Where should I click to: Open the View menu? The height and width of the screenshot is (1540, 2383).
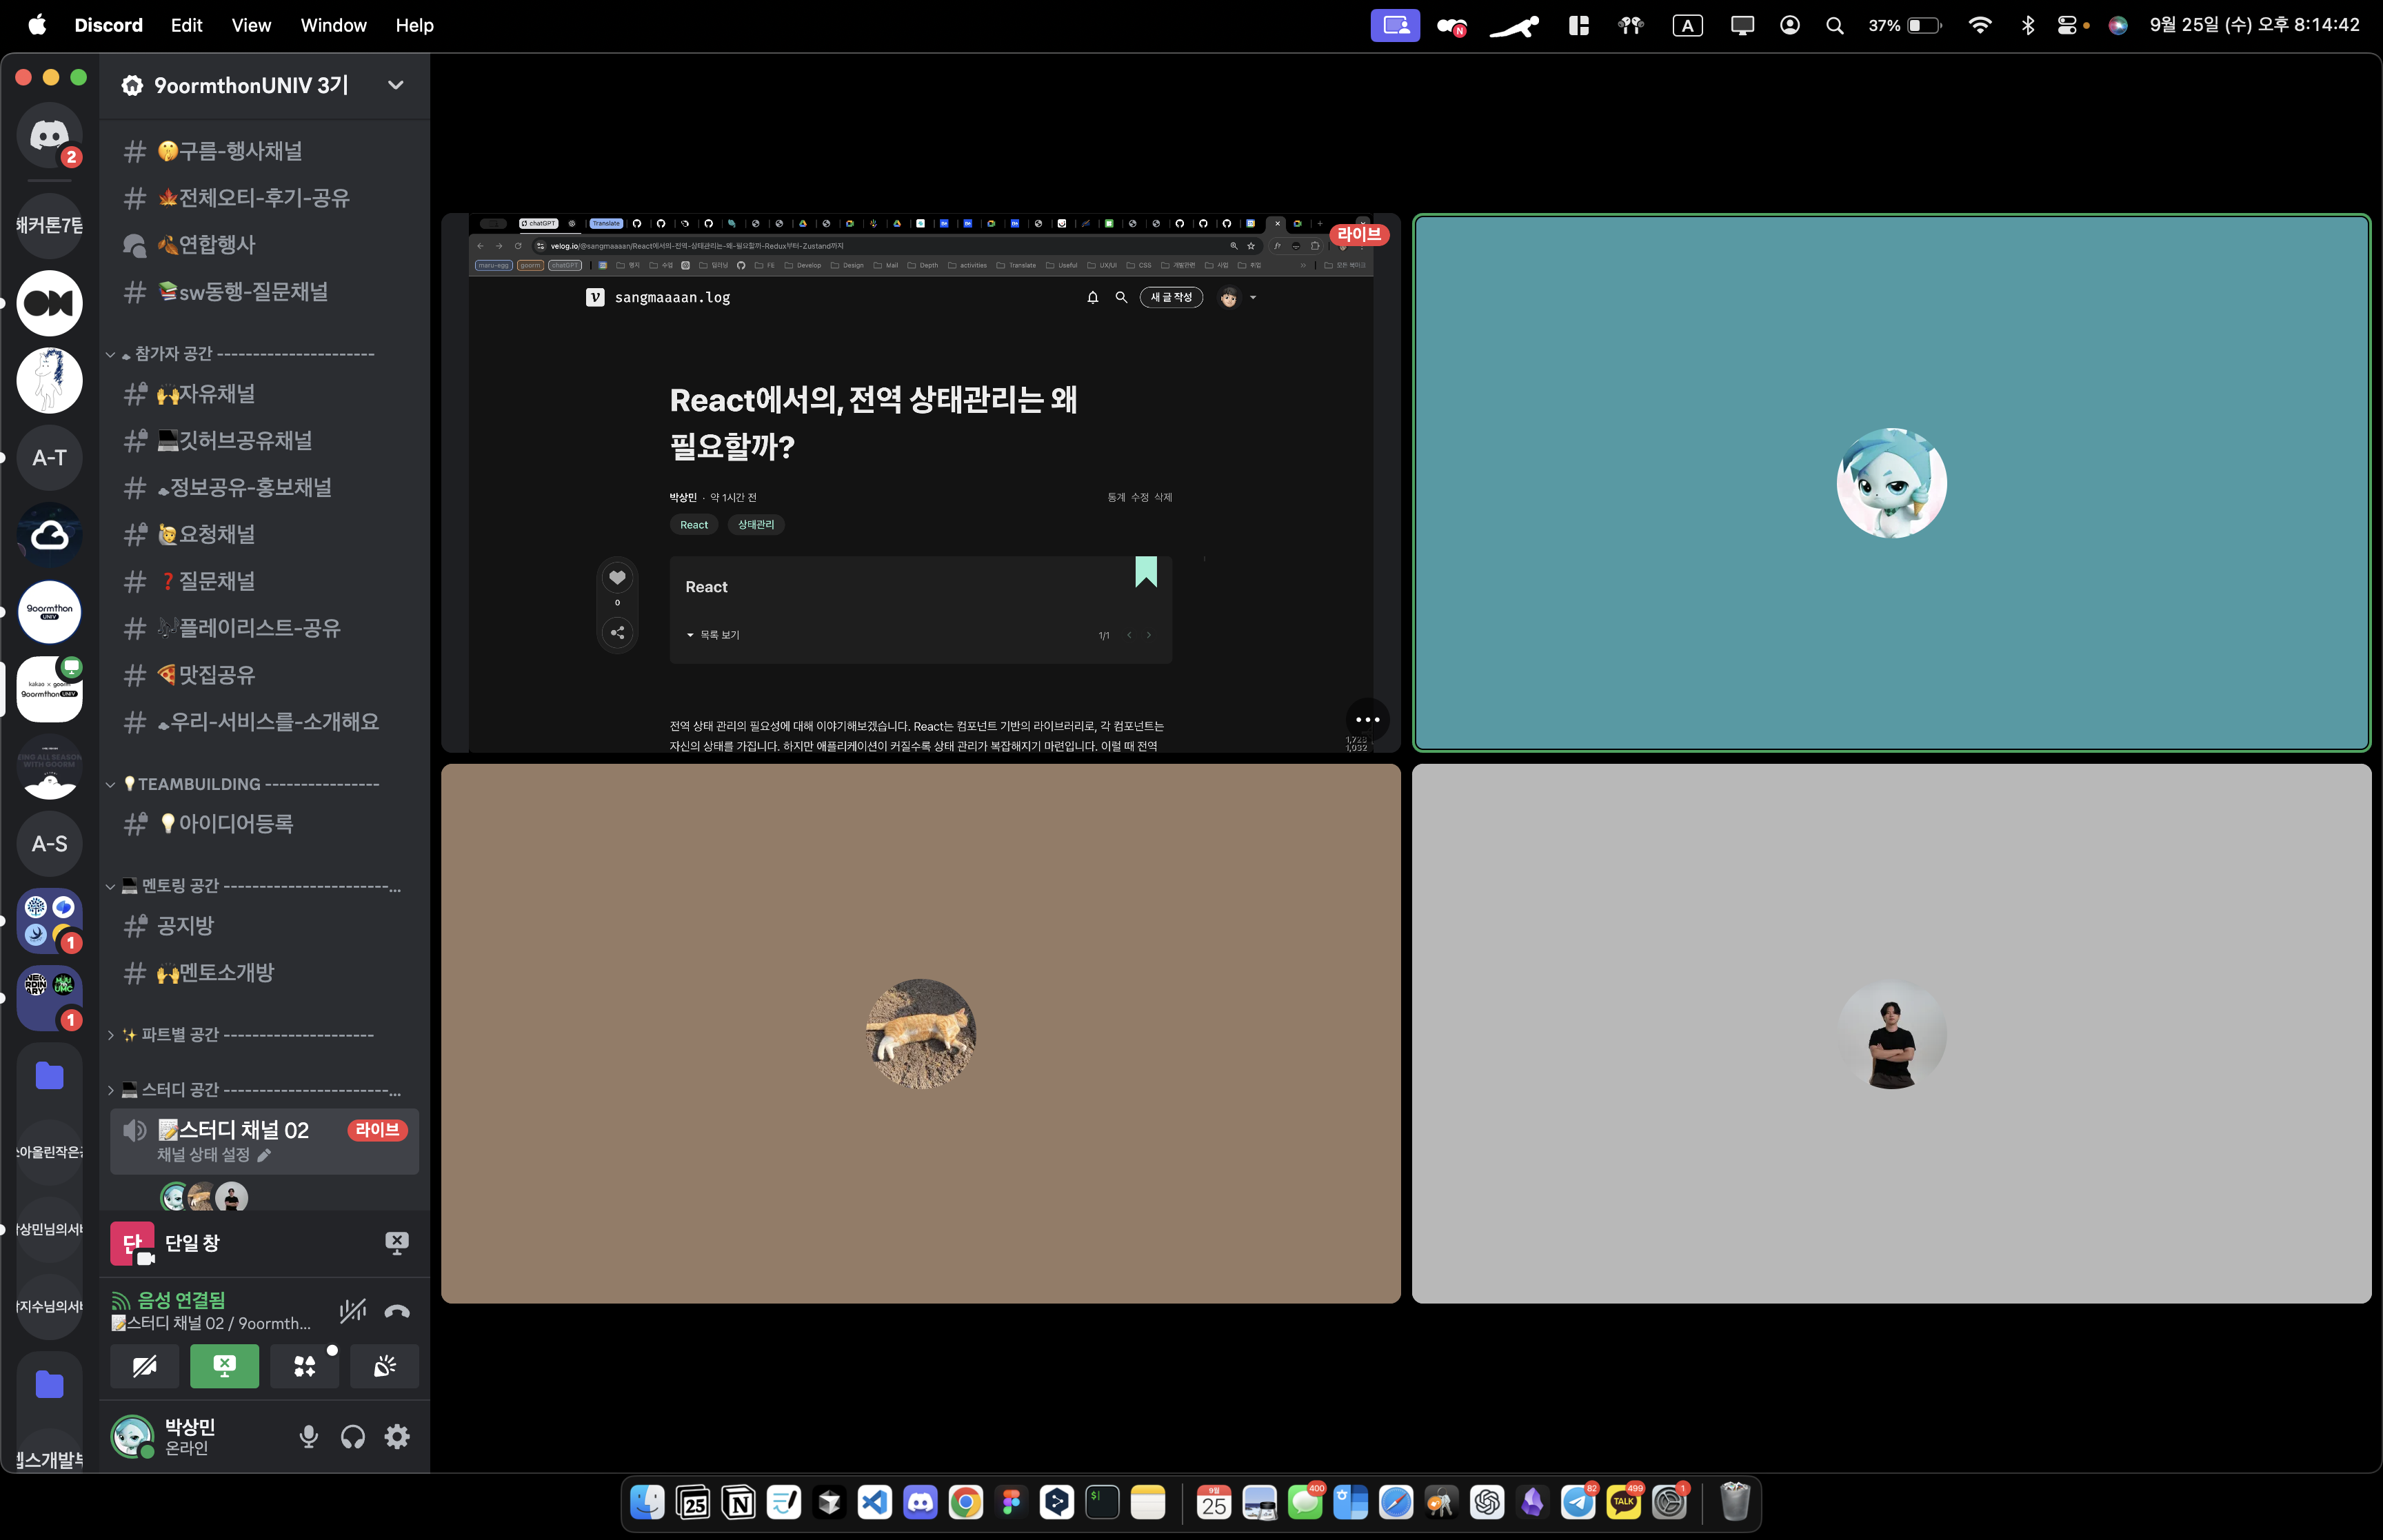pos(250,25)
